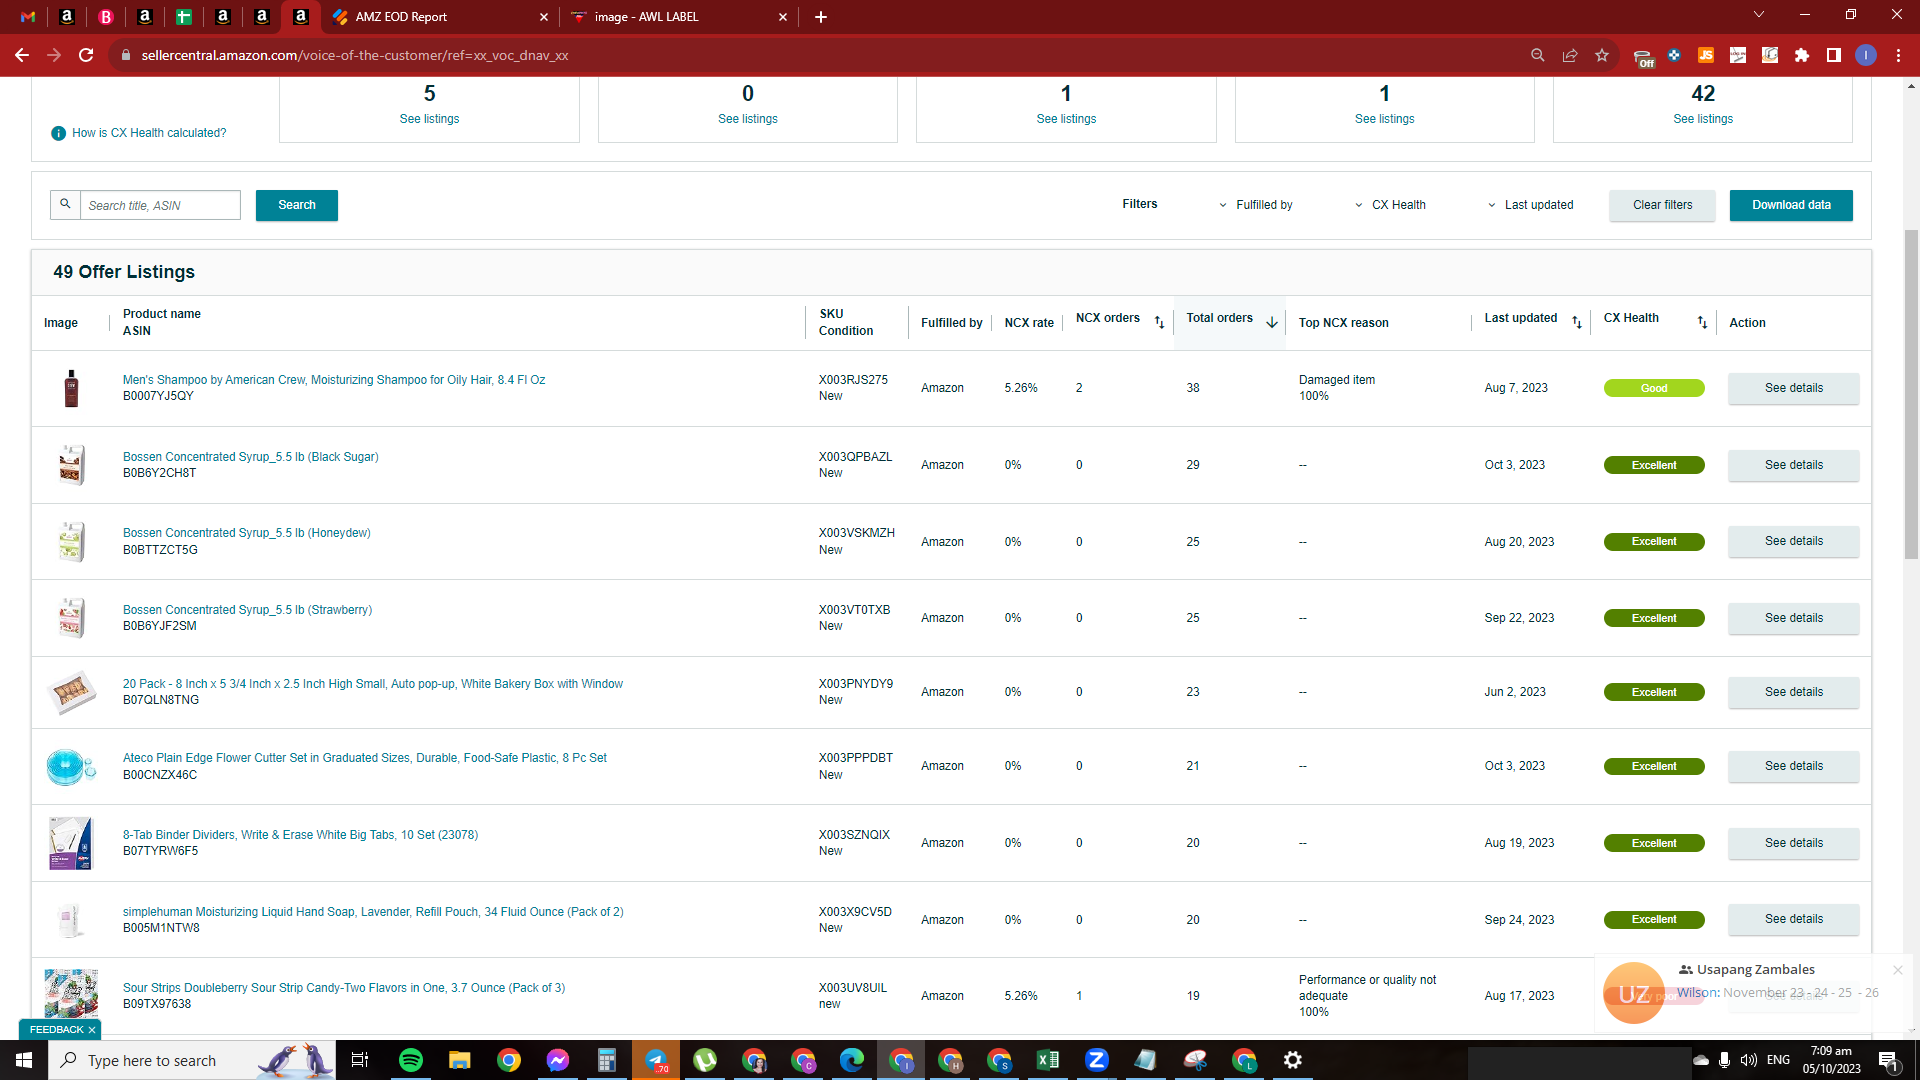Click the browser address bar URL

point(355,55)
